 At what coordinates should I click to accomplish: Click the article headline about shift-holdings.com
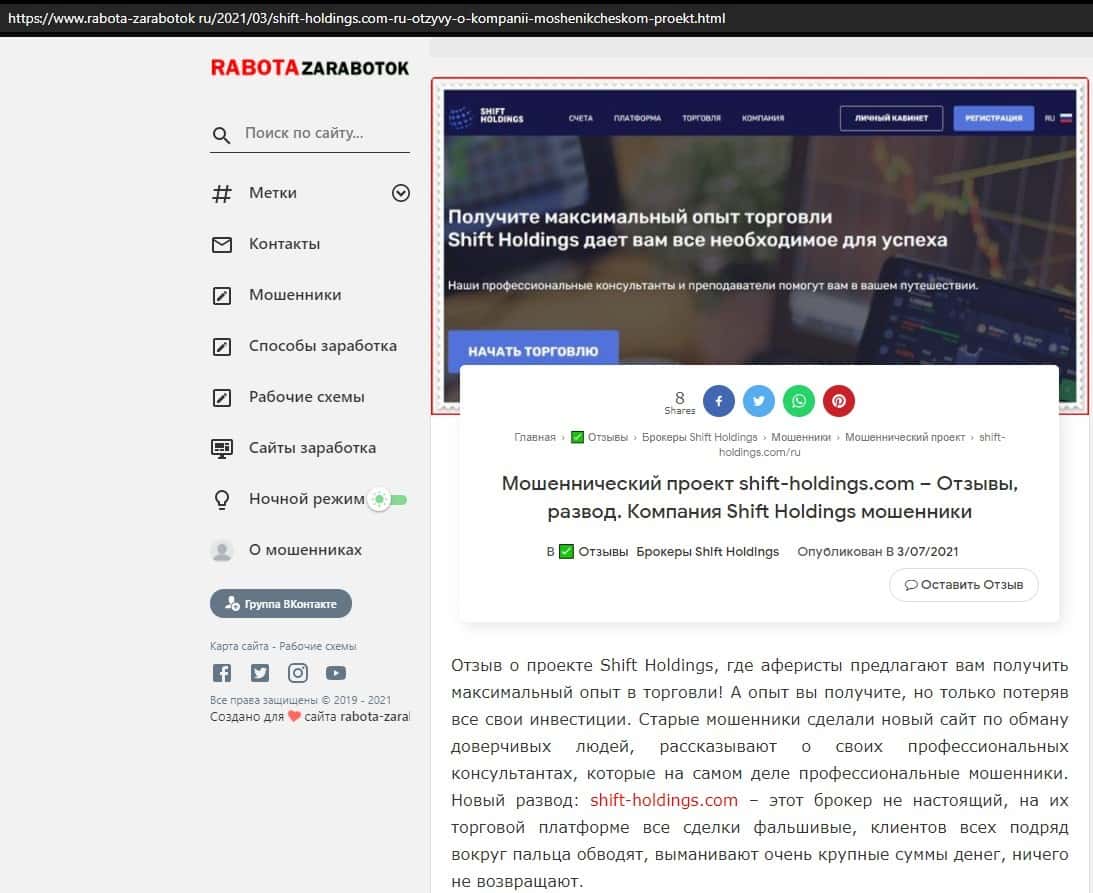[x=759, y=497]
